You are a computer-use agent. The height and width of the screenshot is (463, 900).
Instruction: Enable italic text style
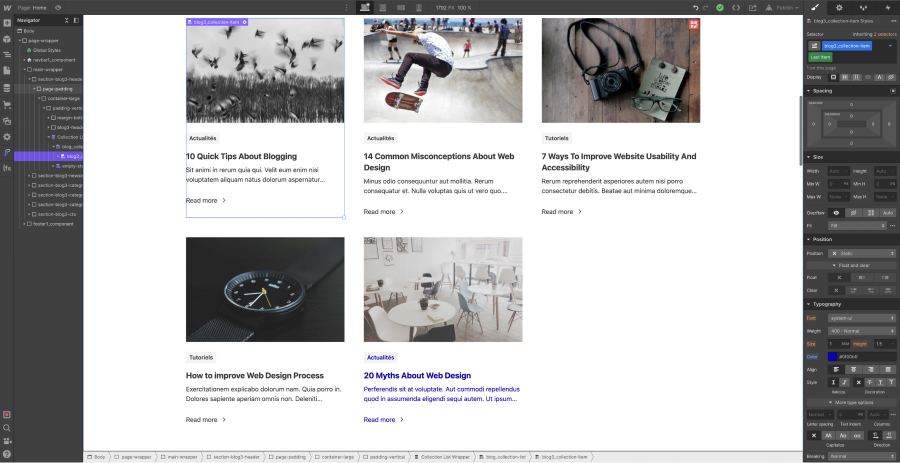[x=845, y=382]
